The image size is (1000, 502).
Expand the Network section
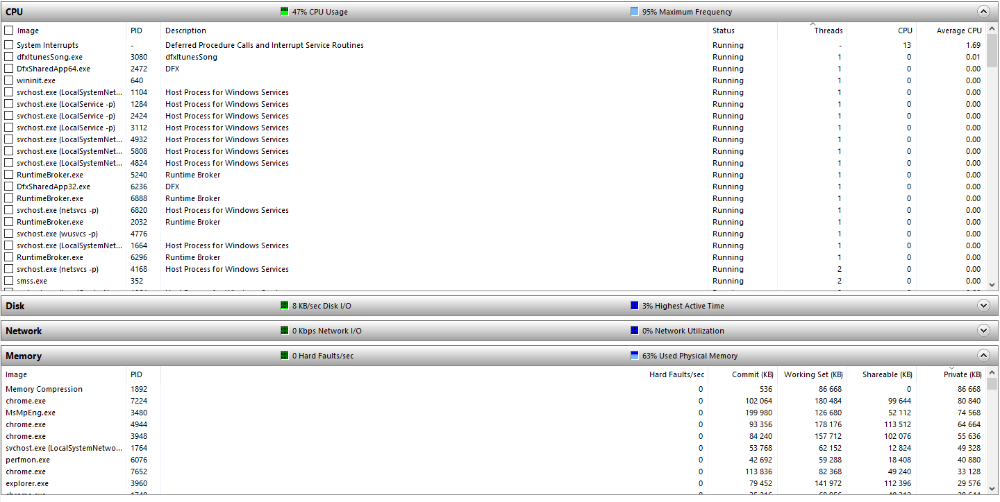click(x=983, y=330)
